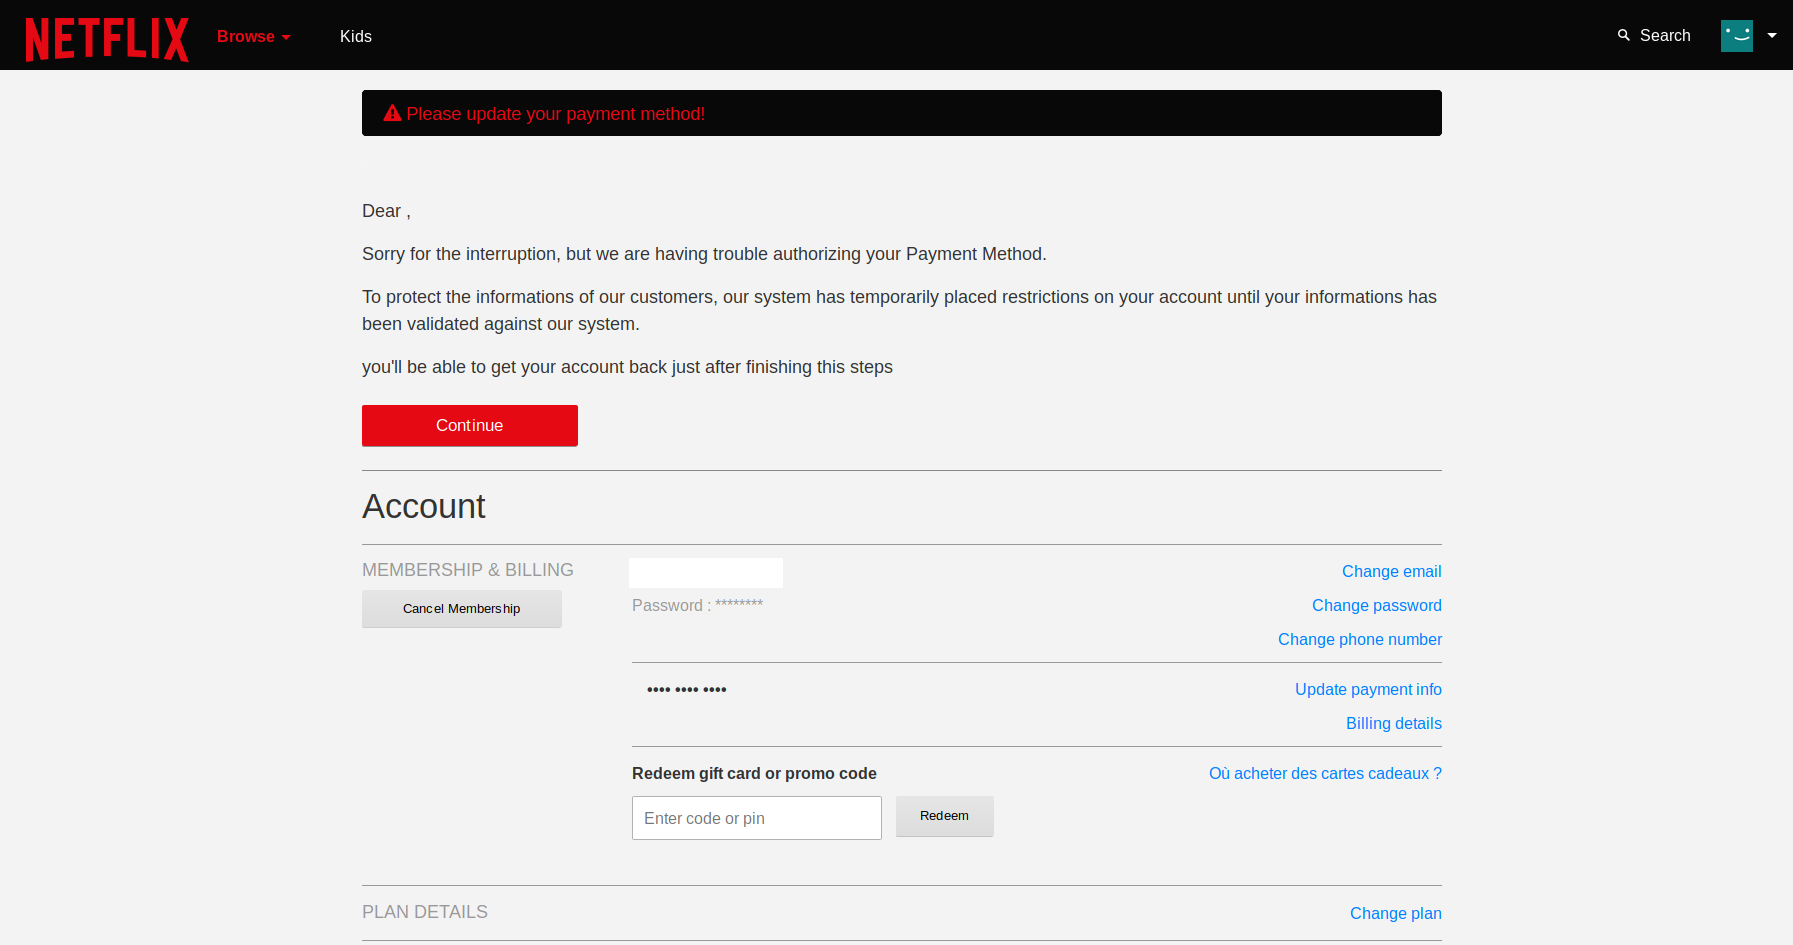Click the Change plan link

1396,913
